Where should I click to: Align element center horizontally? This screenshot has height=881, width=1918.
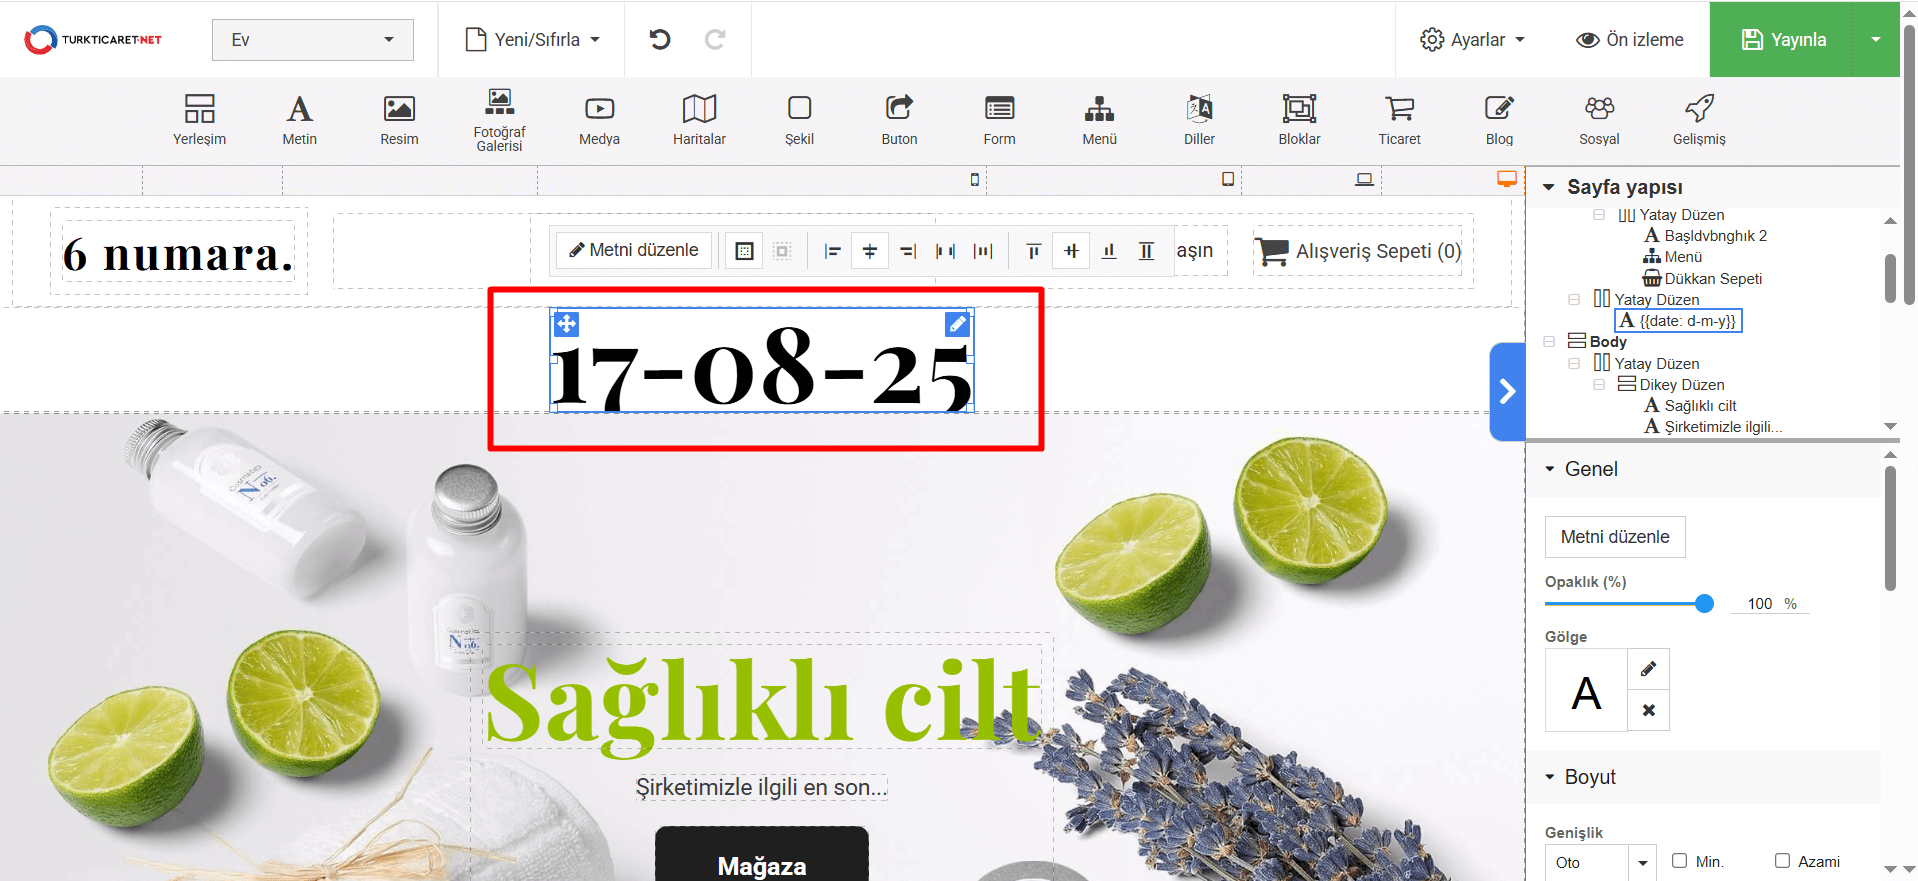coord(870,251)
